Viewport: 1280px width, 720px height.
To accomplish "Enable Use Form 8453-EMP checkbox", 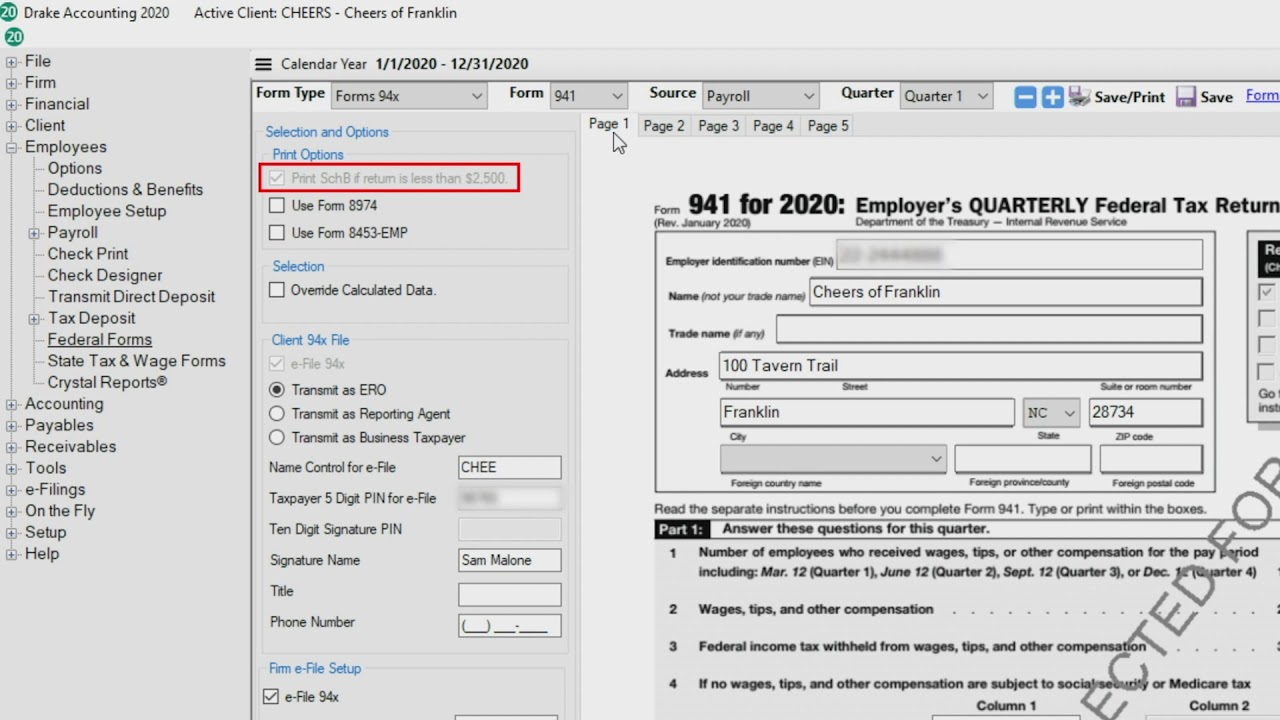I will tap(277, 232).
